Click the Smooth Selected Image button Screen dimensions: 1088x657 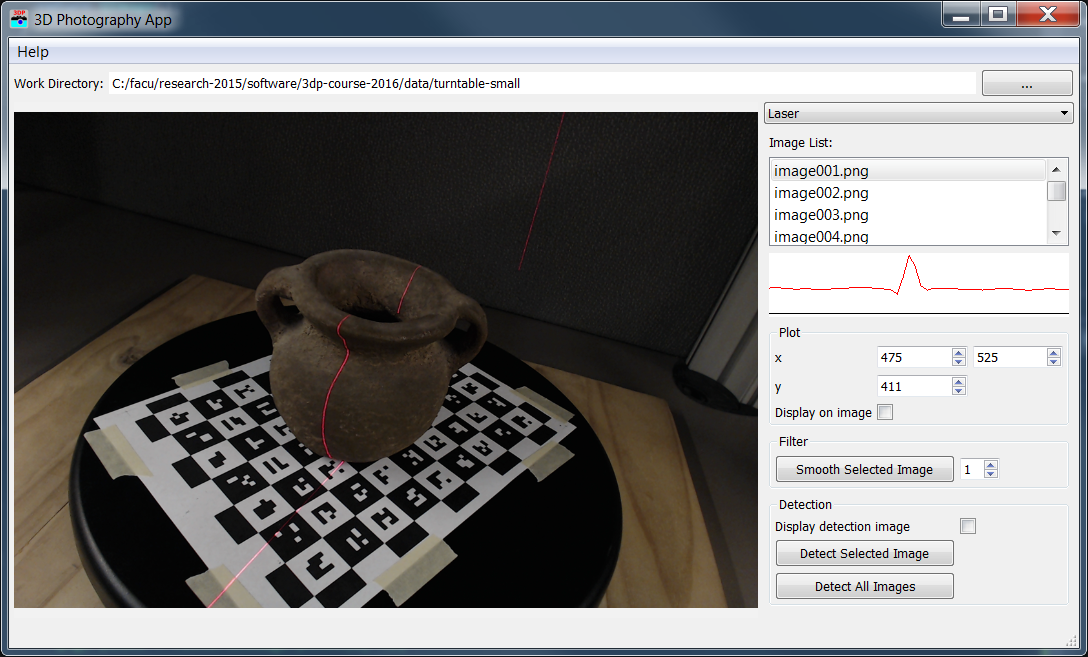coord(865,470)
